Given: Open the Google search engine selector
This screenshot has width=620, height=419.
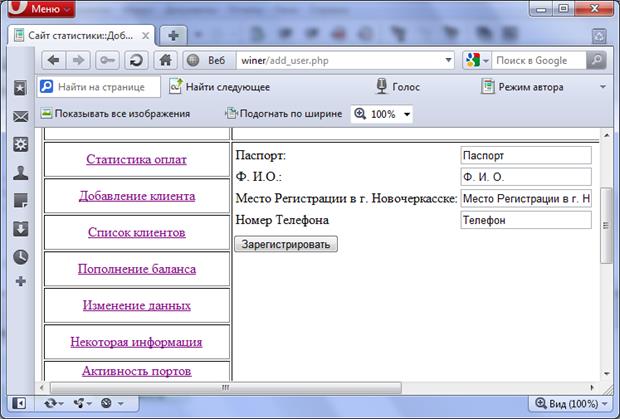Looking at the screenshot, I should (477, 60).
